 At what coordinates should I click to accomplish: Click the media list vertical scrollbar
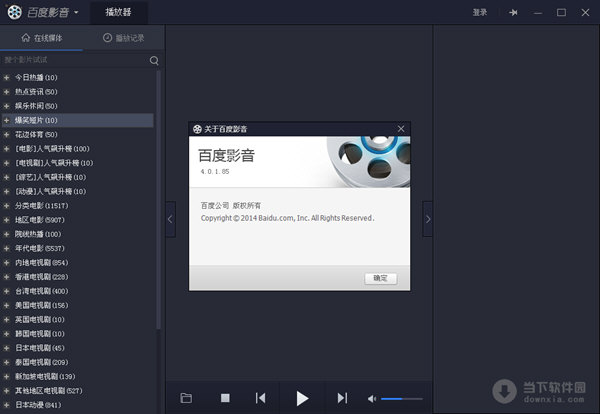[158, 199]
